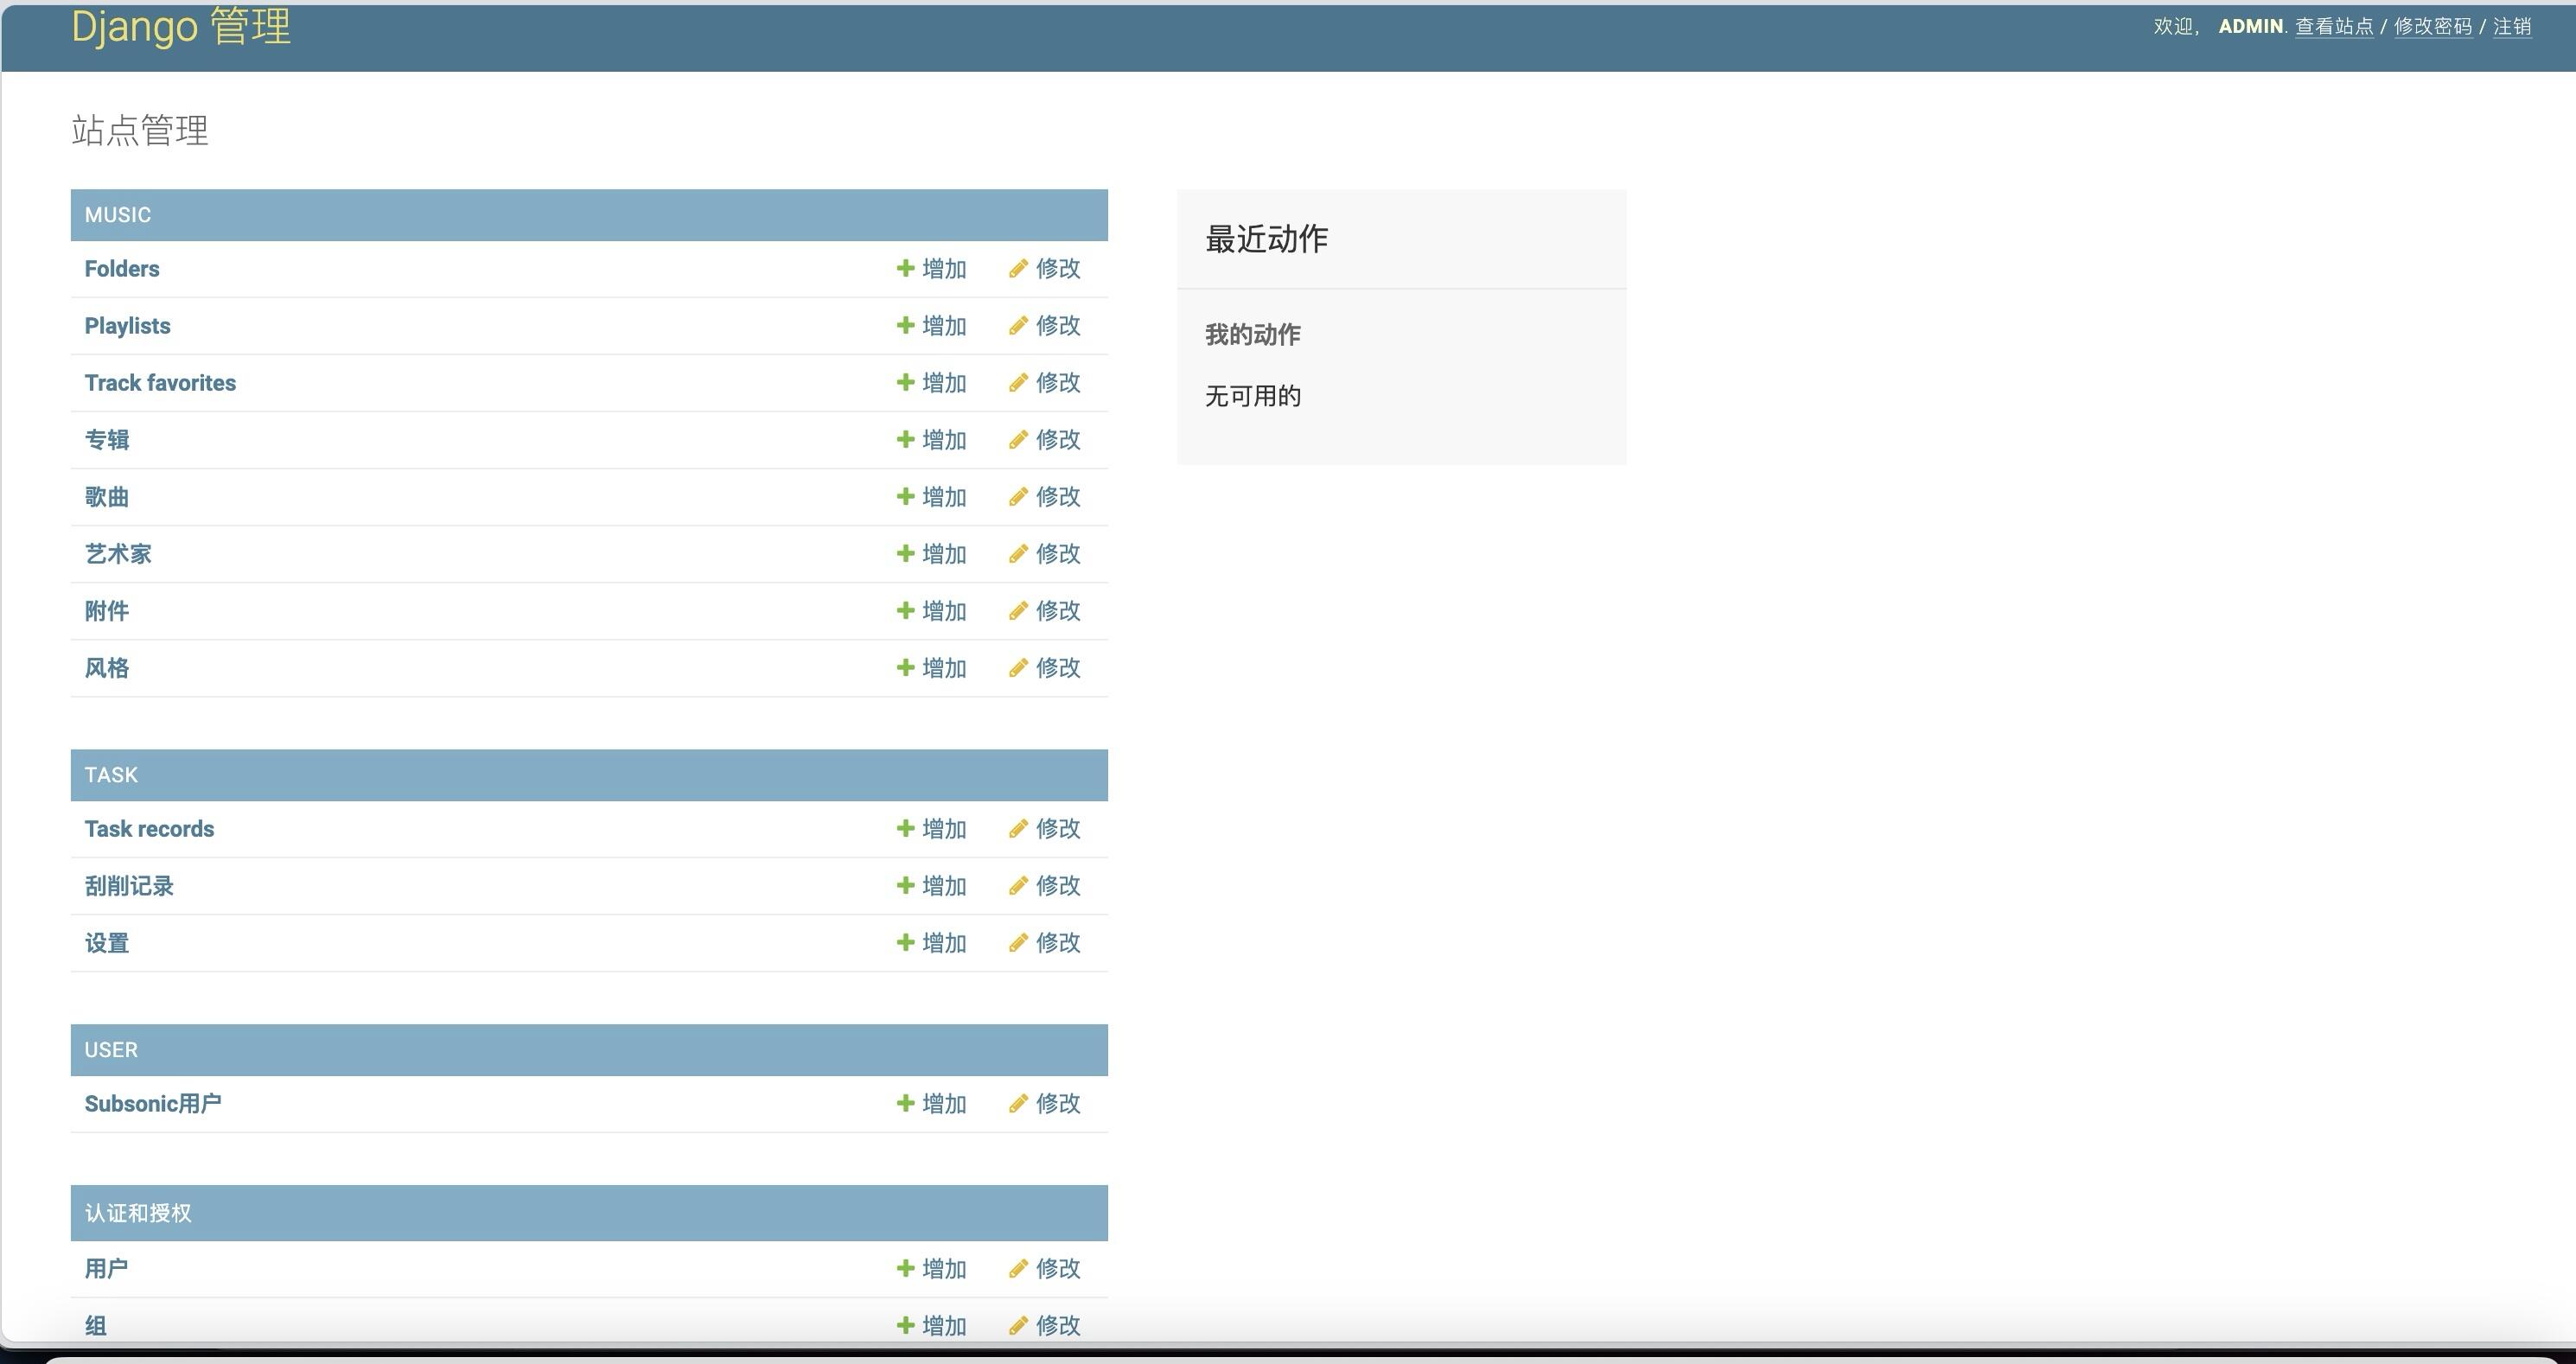2576x1364 pixels.
Task: Click the 认证和授权 section header
Action: tap(138, 1213)
